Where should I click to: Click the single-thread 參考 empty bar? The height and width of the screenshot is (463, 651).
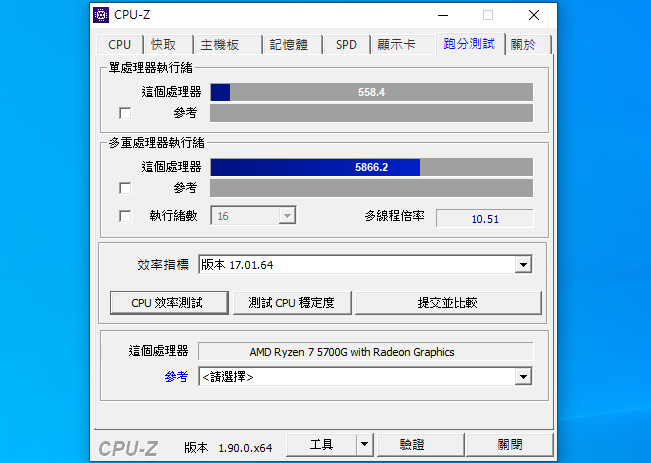(x=372, y=113)
